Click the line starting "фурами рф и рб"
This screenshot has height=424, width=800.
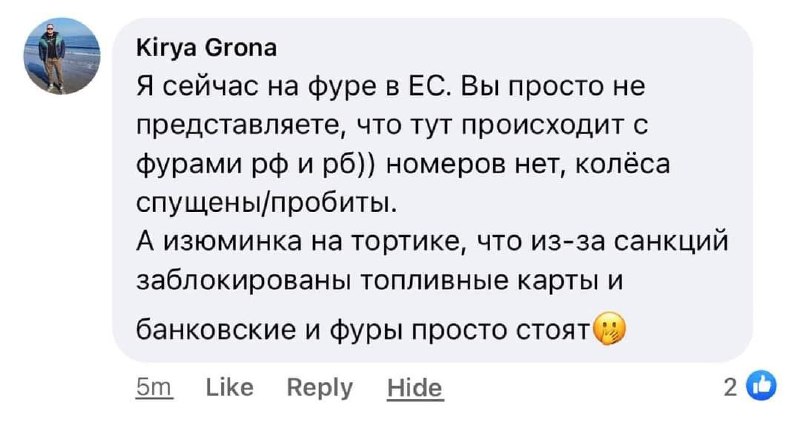click(387, 165)
